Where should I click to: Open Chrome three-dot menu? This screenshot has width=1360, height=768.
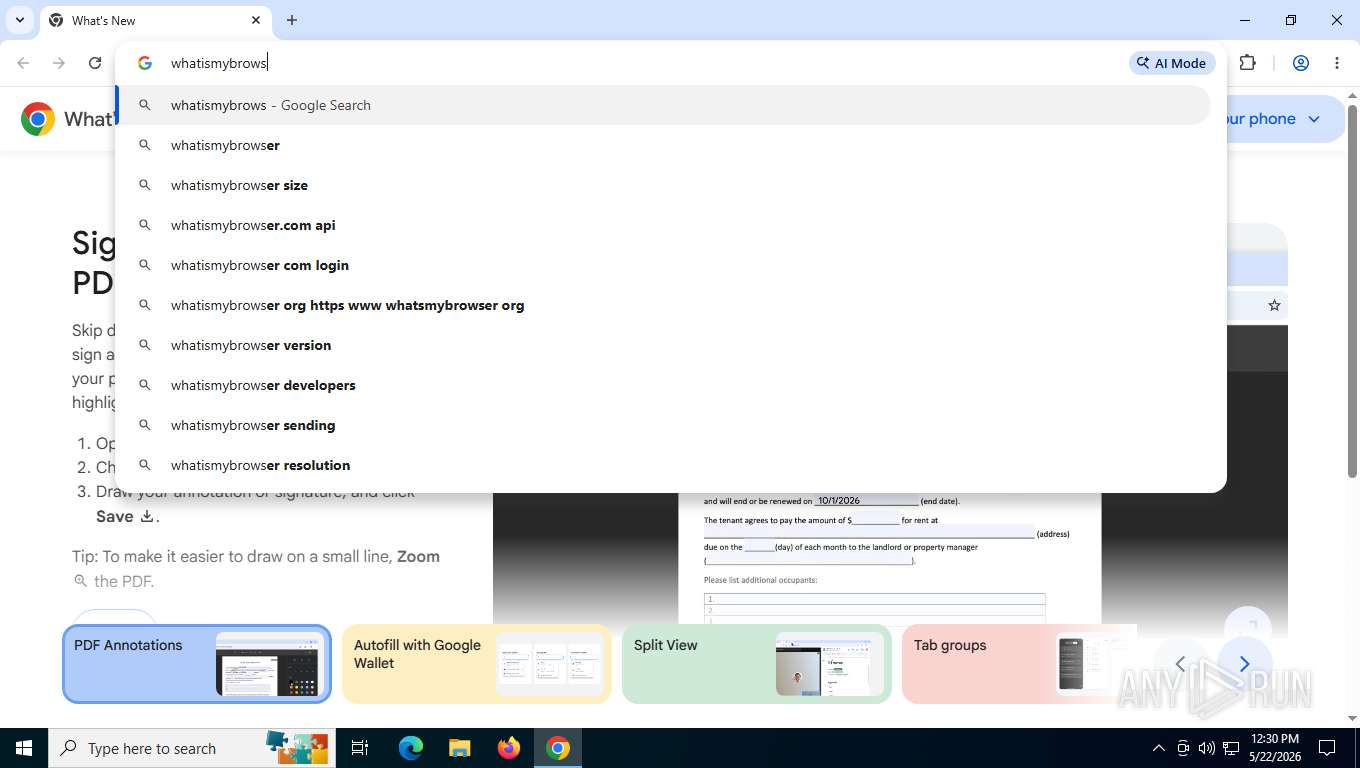pos(1337,63)
